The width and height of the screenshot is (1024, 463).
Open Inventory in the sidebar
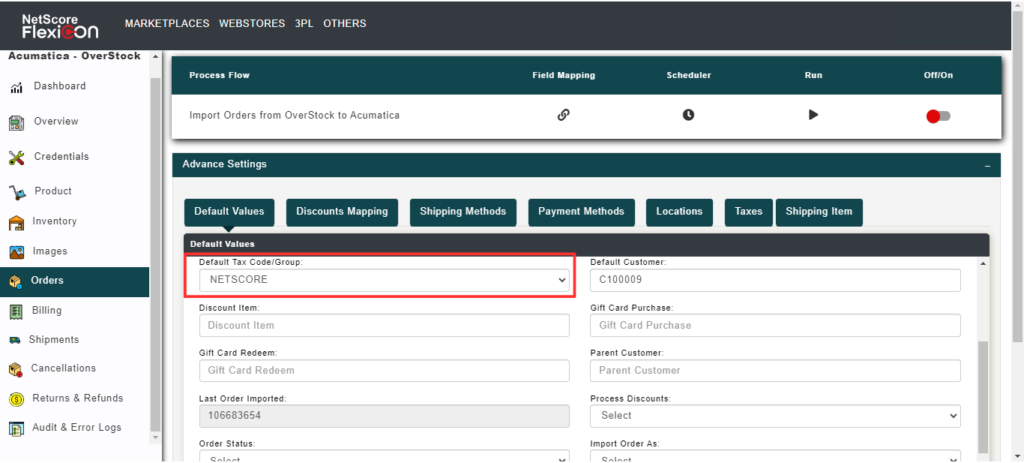click(54, 221)
